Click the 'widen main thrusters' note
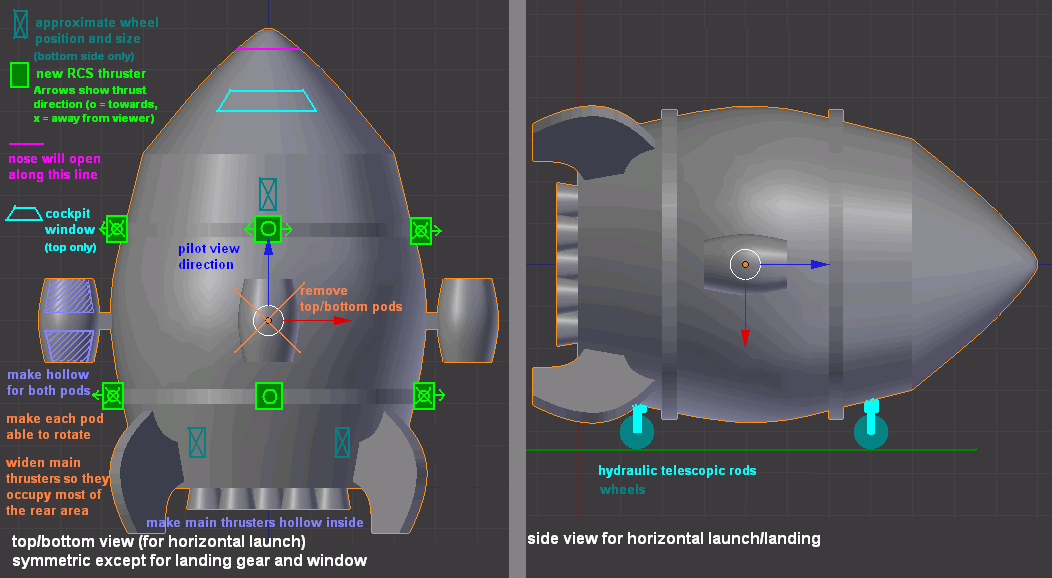Screen dimensions: 1052x578 (x=58, y=487)
